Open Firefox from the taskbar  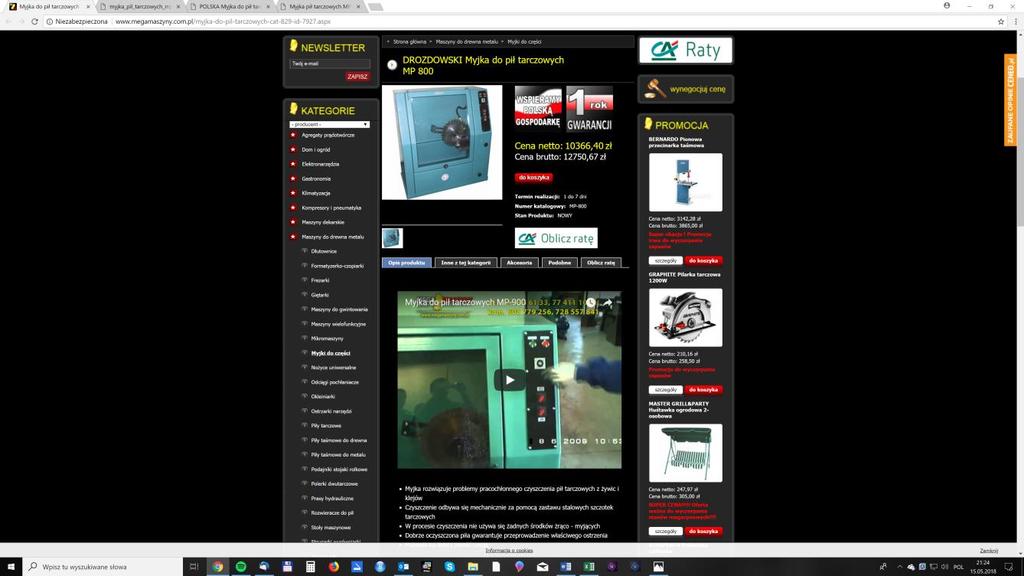[x=334, y=566]
